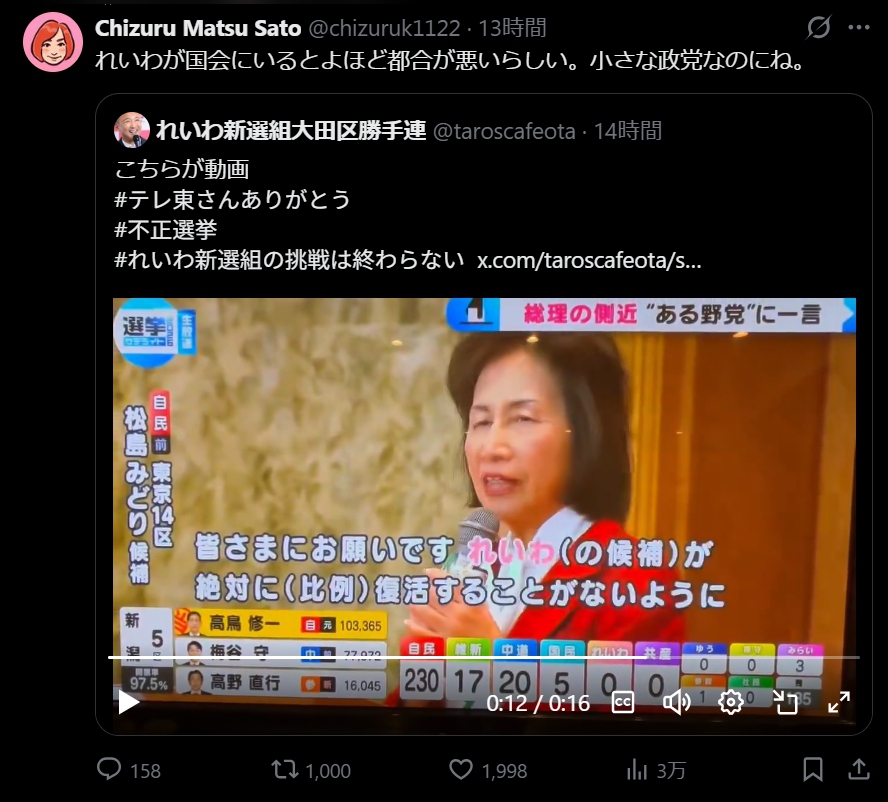Play the video
The image size is (888, 802).
tap(129, 703)
